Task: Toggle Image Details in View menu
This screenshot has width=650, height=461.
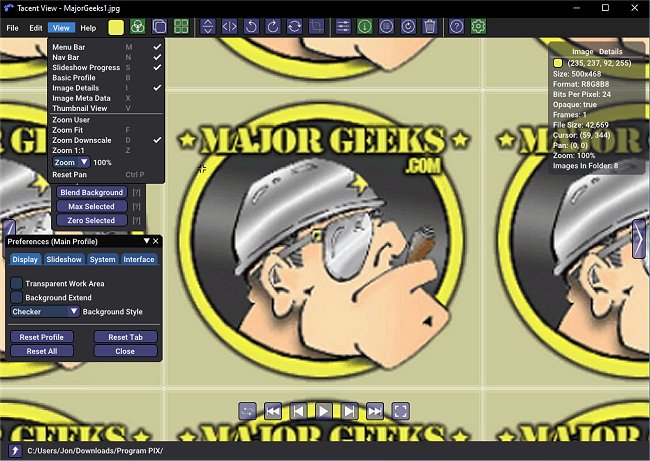Action: click(x=106, y=88)
